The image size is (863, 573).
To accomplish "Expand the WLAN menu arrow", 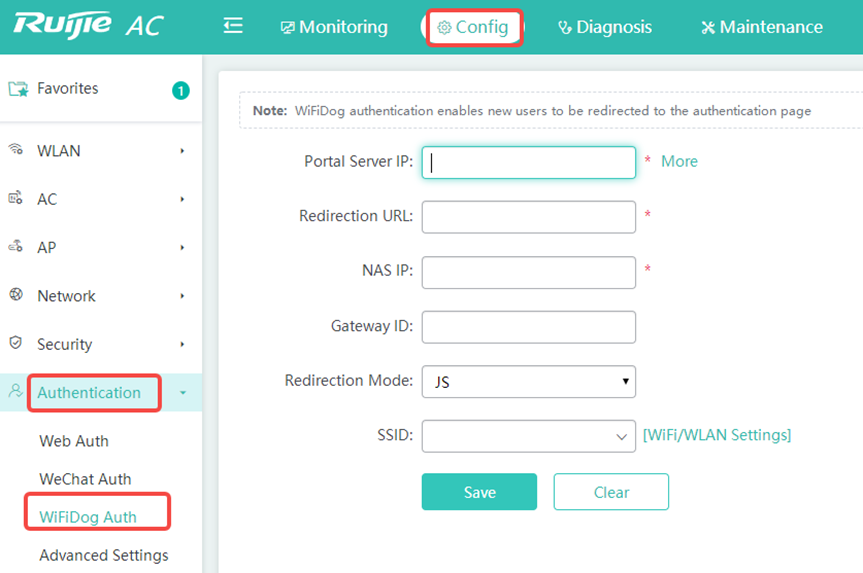I will point(182,151).
